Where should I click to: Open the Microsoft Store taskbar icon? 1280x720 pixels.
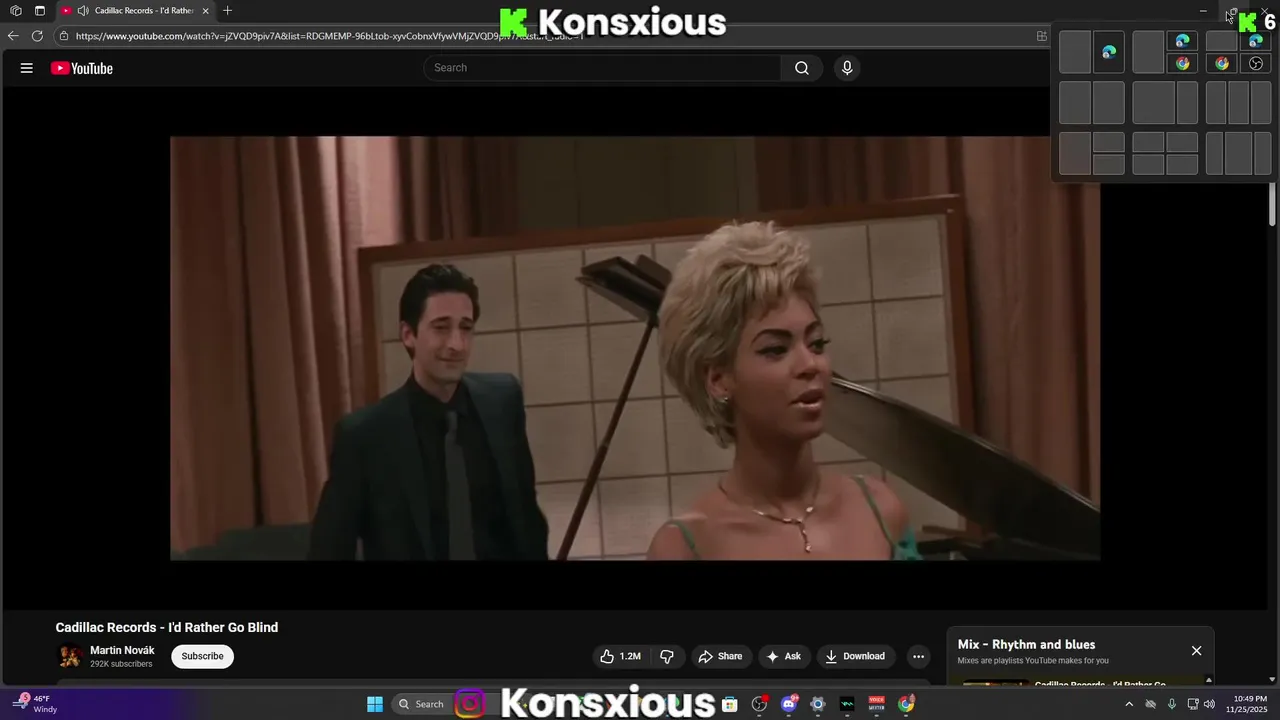click(730, 704)
